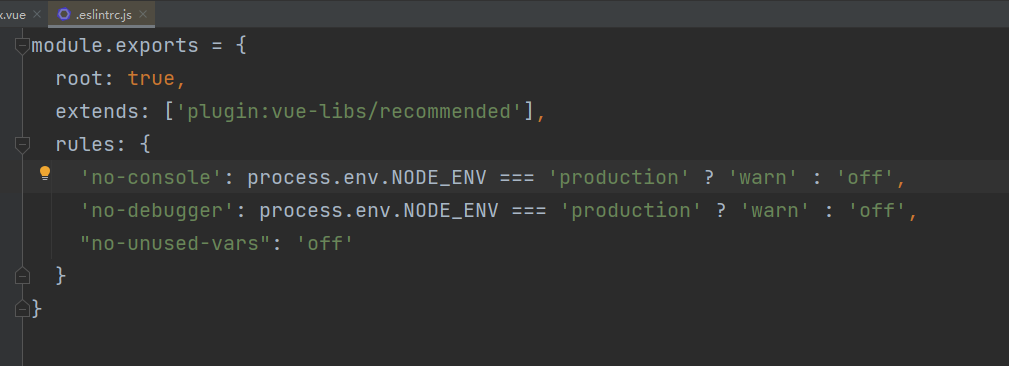Click process.env.NODE_ENV on no-debugger line
The width and height of the screenshot is (1009, 366).
point(378,210)
